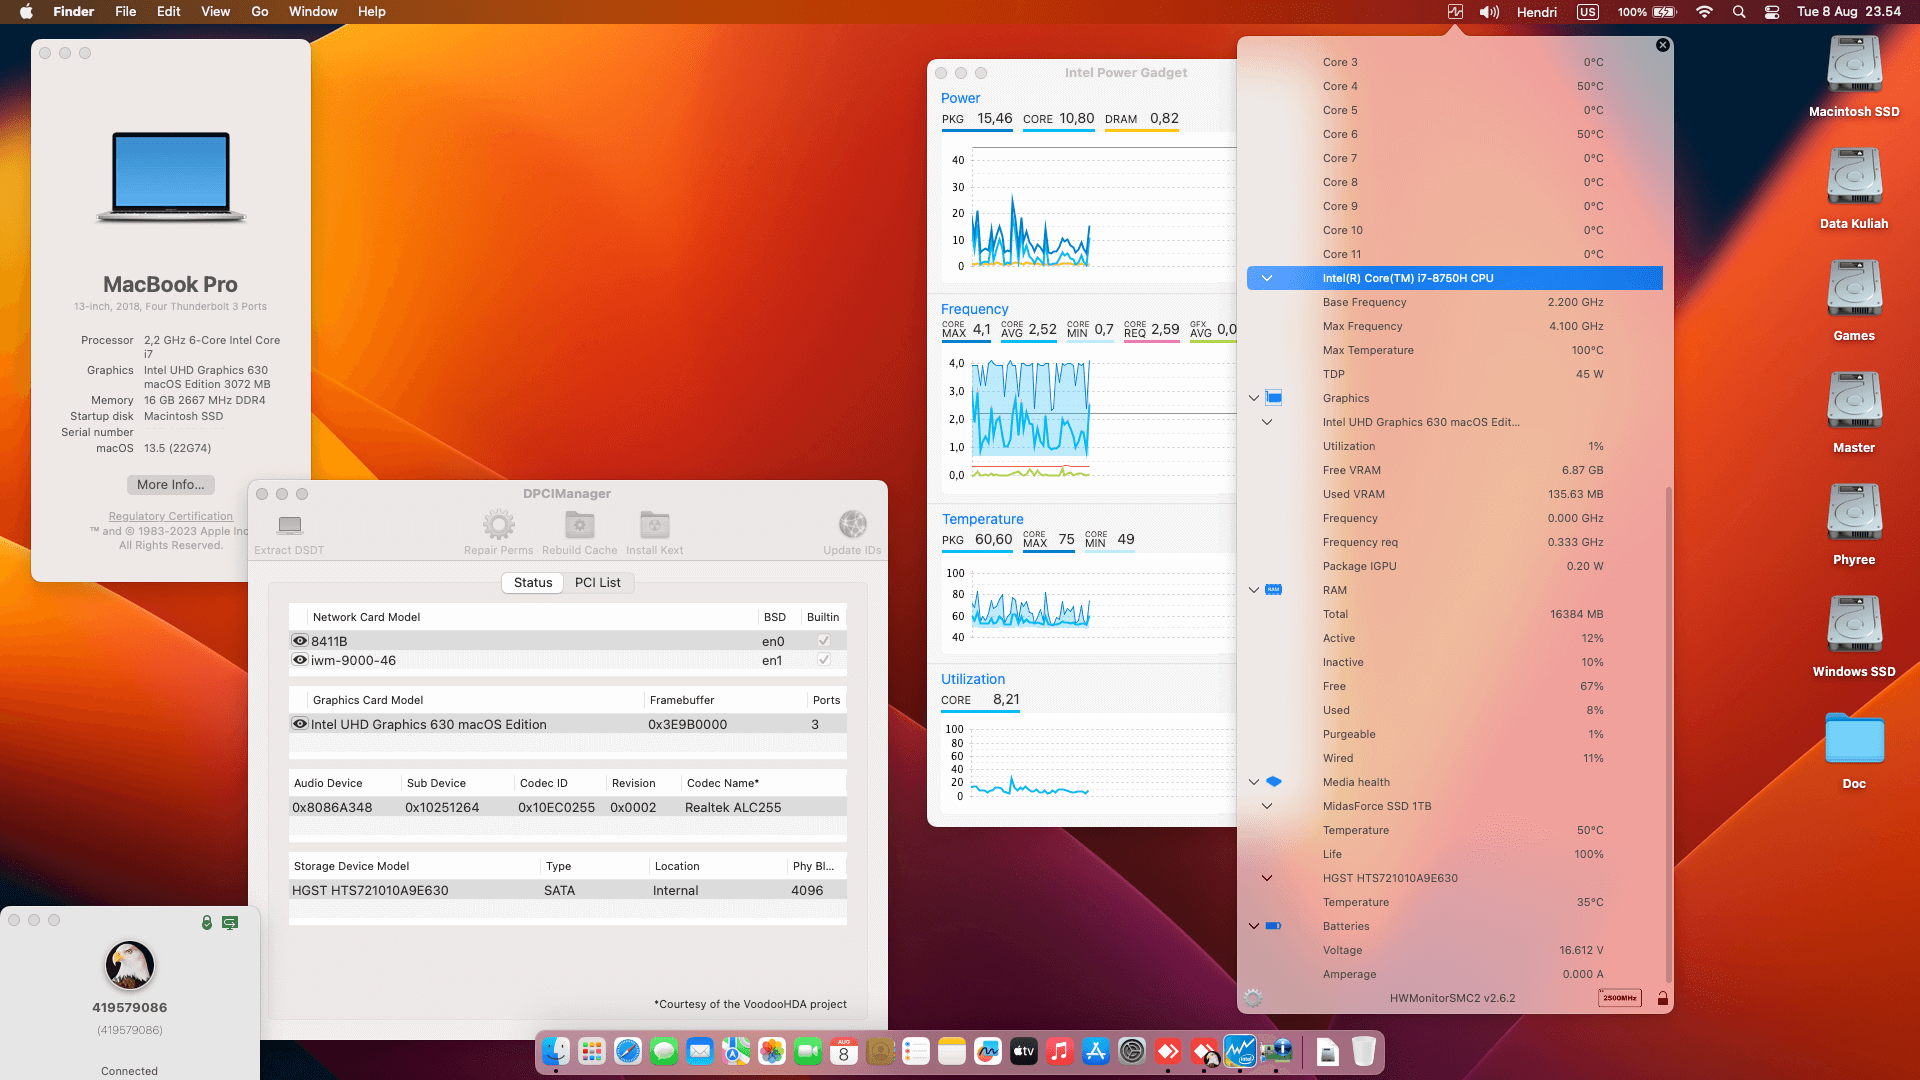Open Spotlight search in menu bar

click(x=1739, y=12)
